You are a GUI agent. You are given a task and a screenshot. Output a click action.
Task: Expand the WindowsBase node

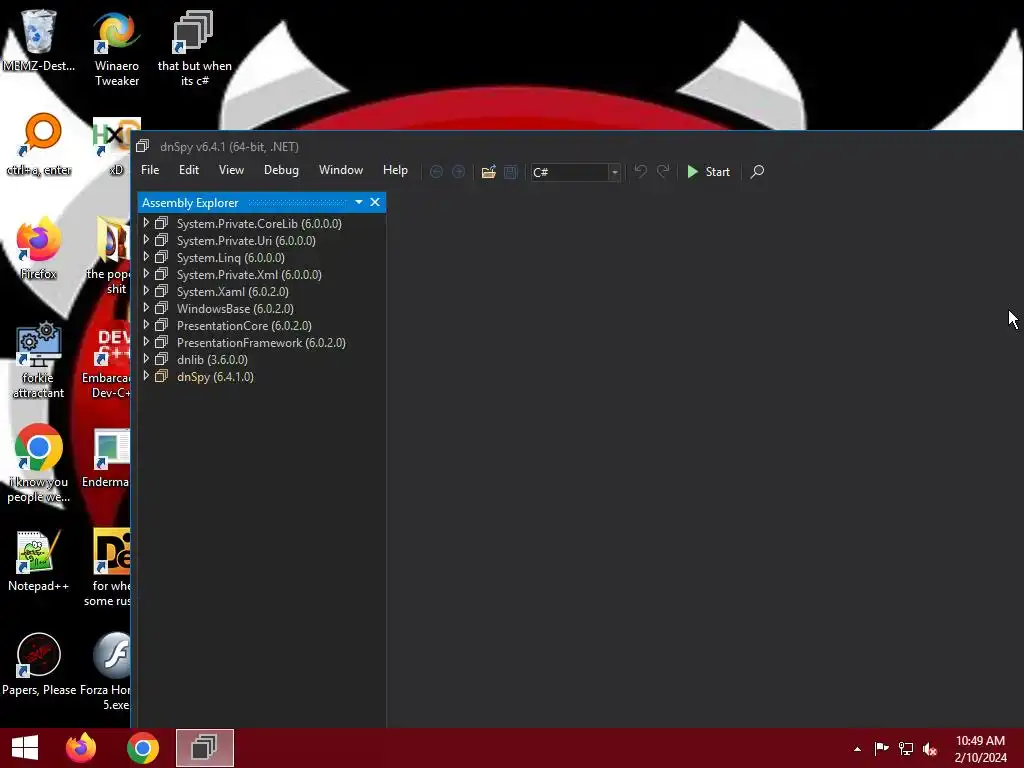[x=146, y=308]
